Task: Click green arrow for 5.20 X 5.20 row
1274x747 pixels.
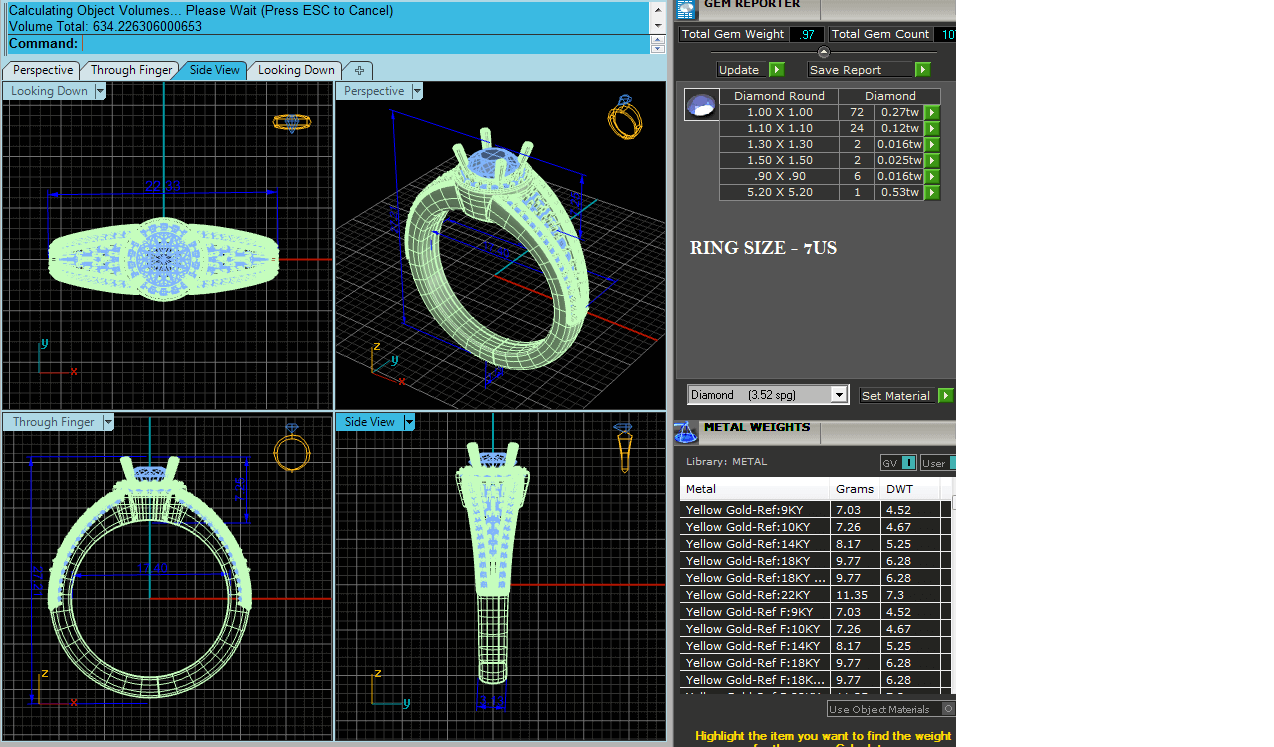Action: [931, 192]
